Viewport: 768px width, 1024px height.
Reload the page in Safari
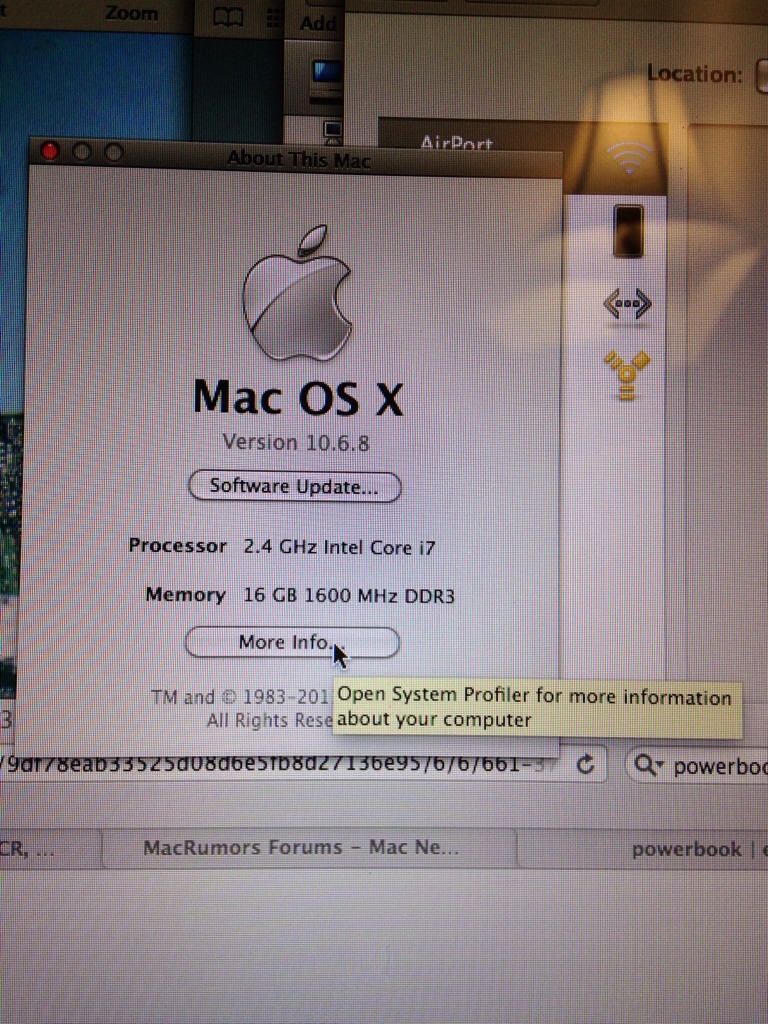(586, 763)
